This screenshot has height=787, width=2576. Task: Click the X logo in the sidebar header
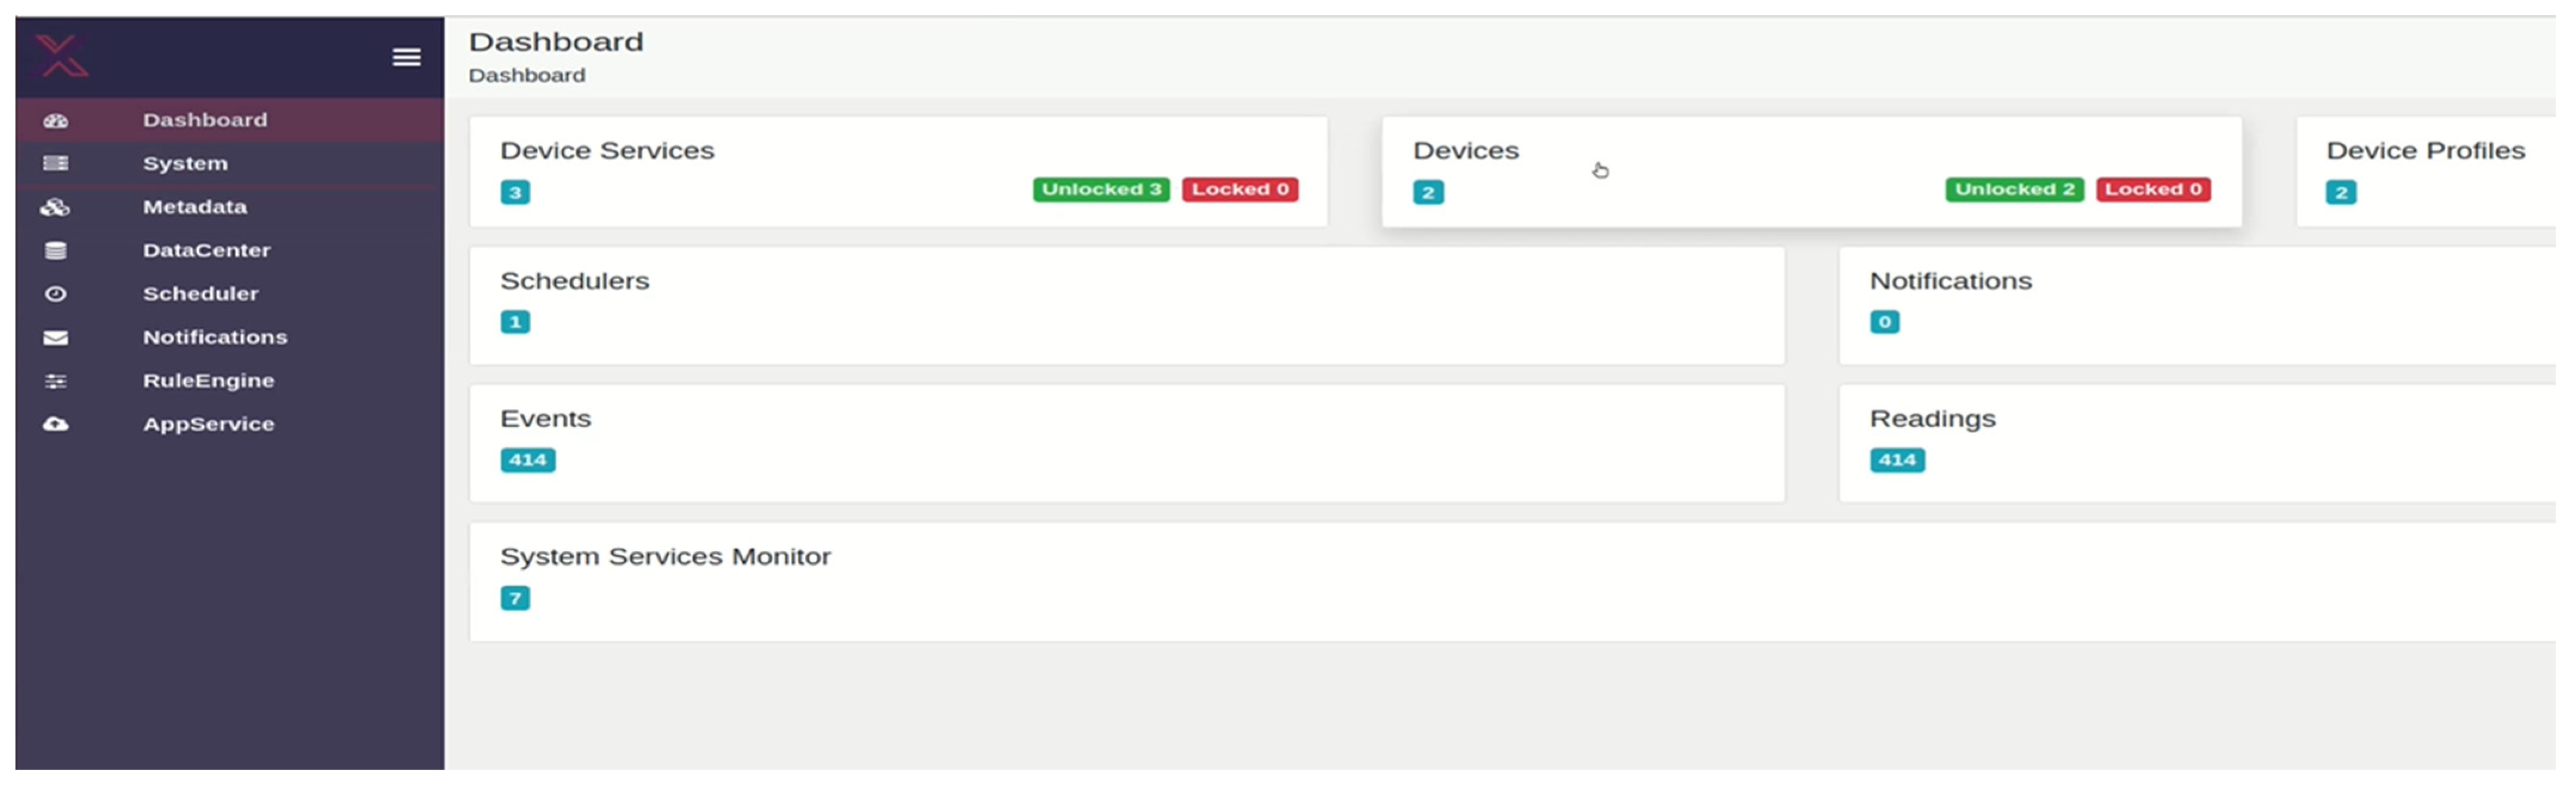click(x=62, y=56)
